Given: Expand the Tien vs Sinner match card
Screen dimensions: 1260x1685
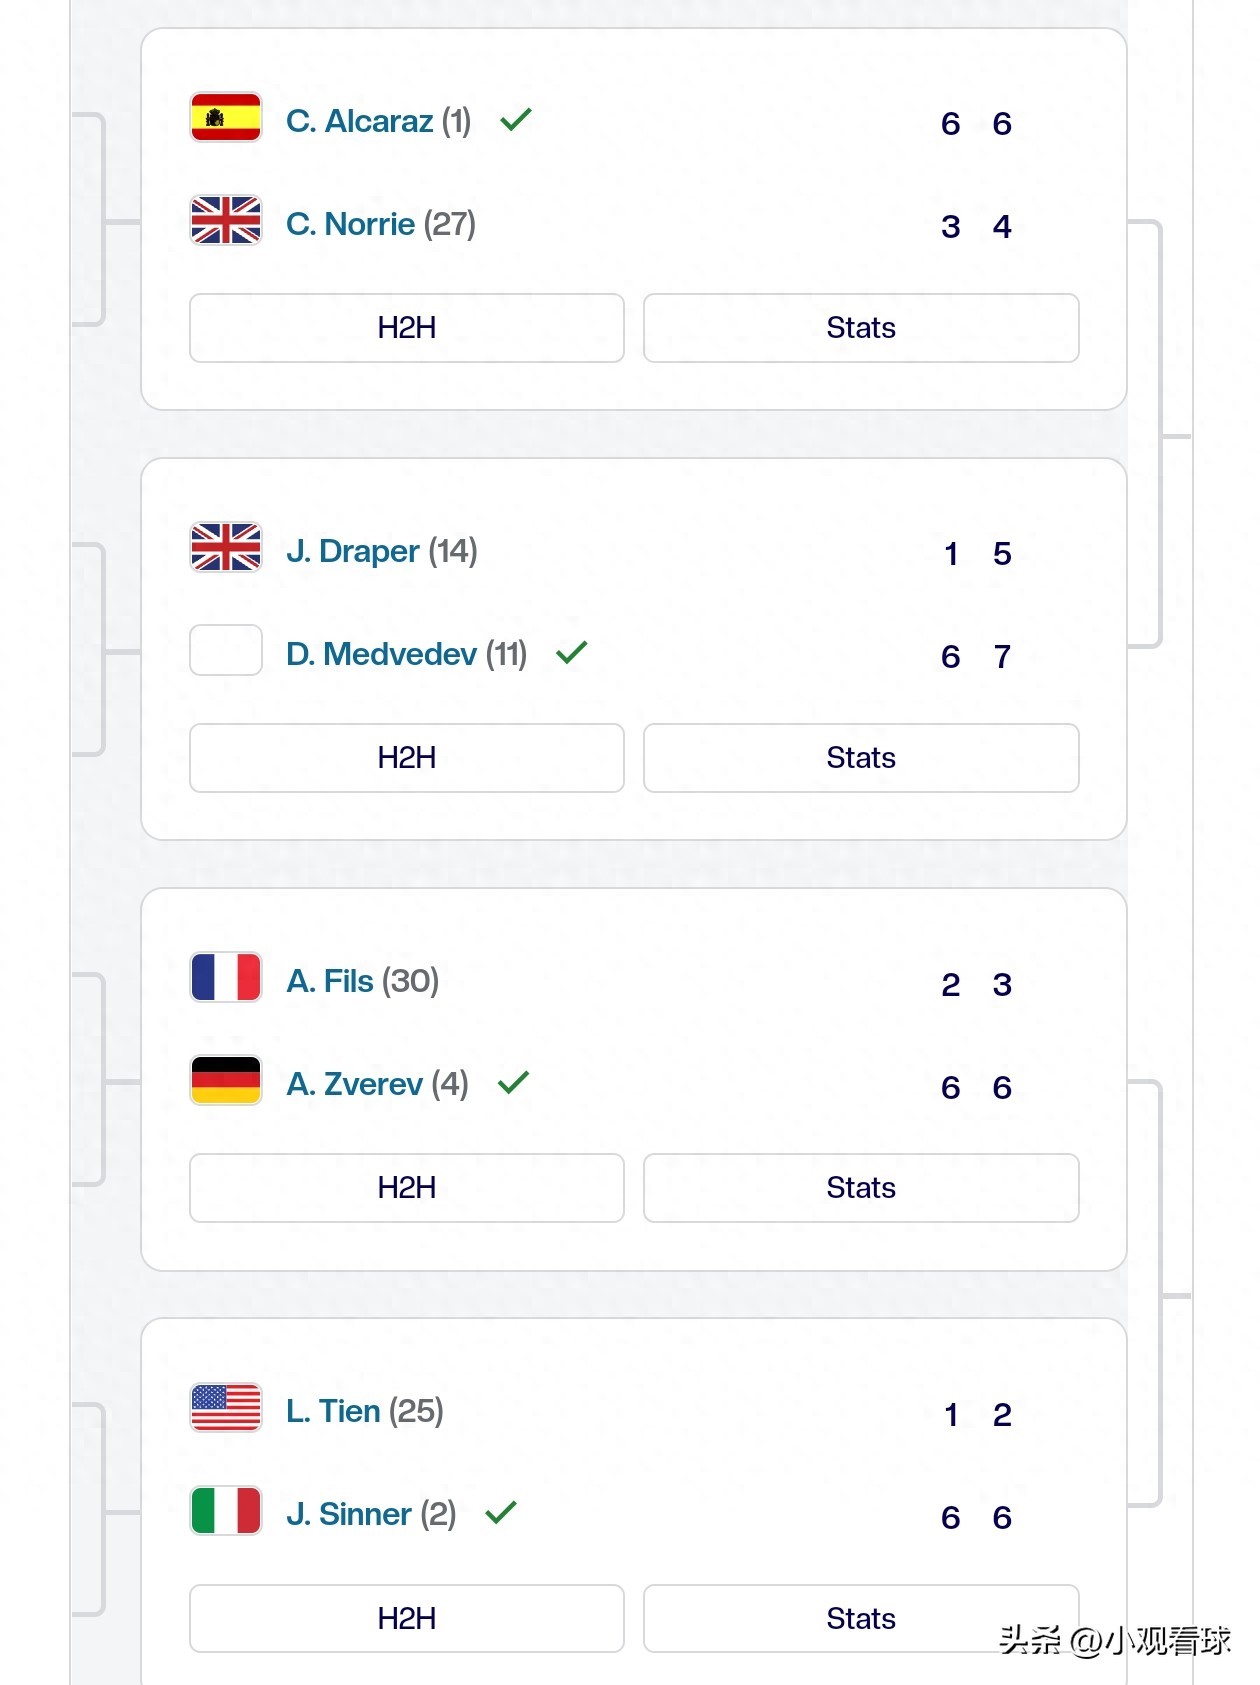Looking at the screenshot, I should [700, 1460].
